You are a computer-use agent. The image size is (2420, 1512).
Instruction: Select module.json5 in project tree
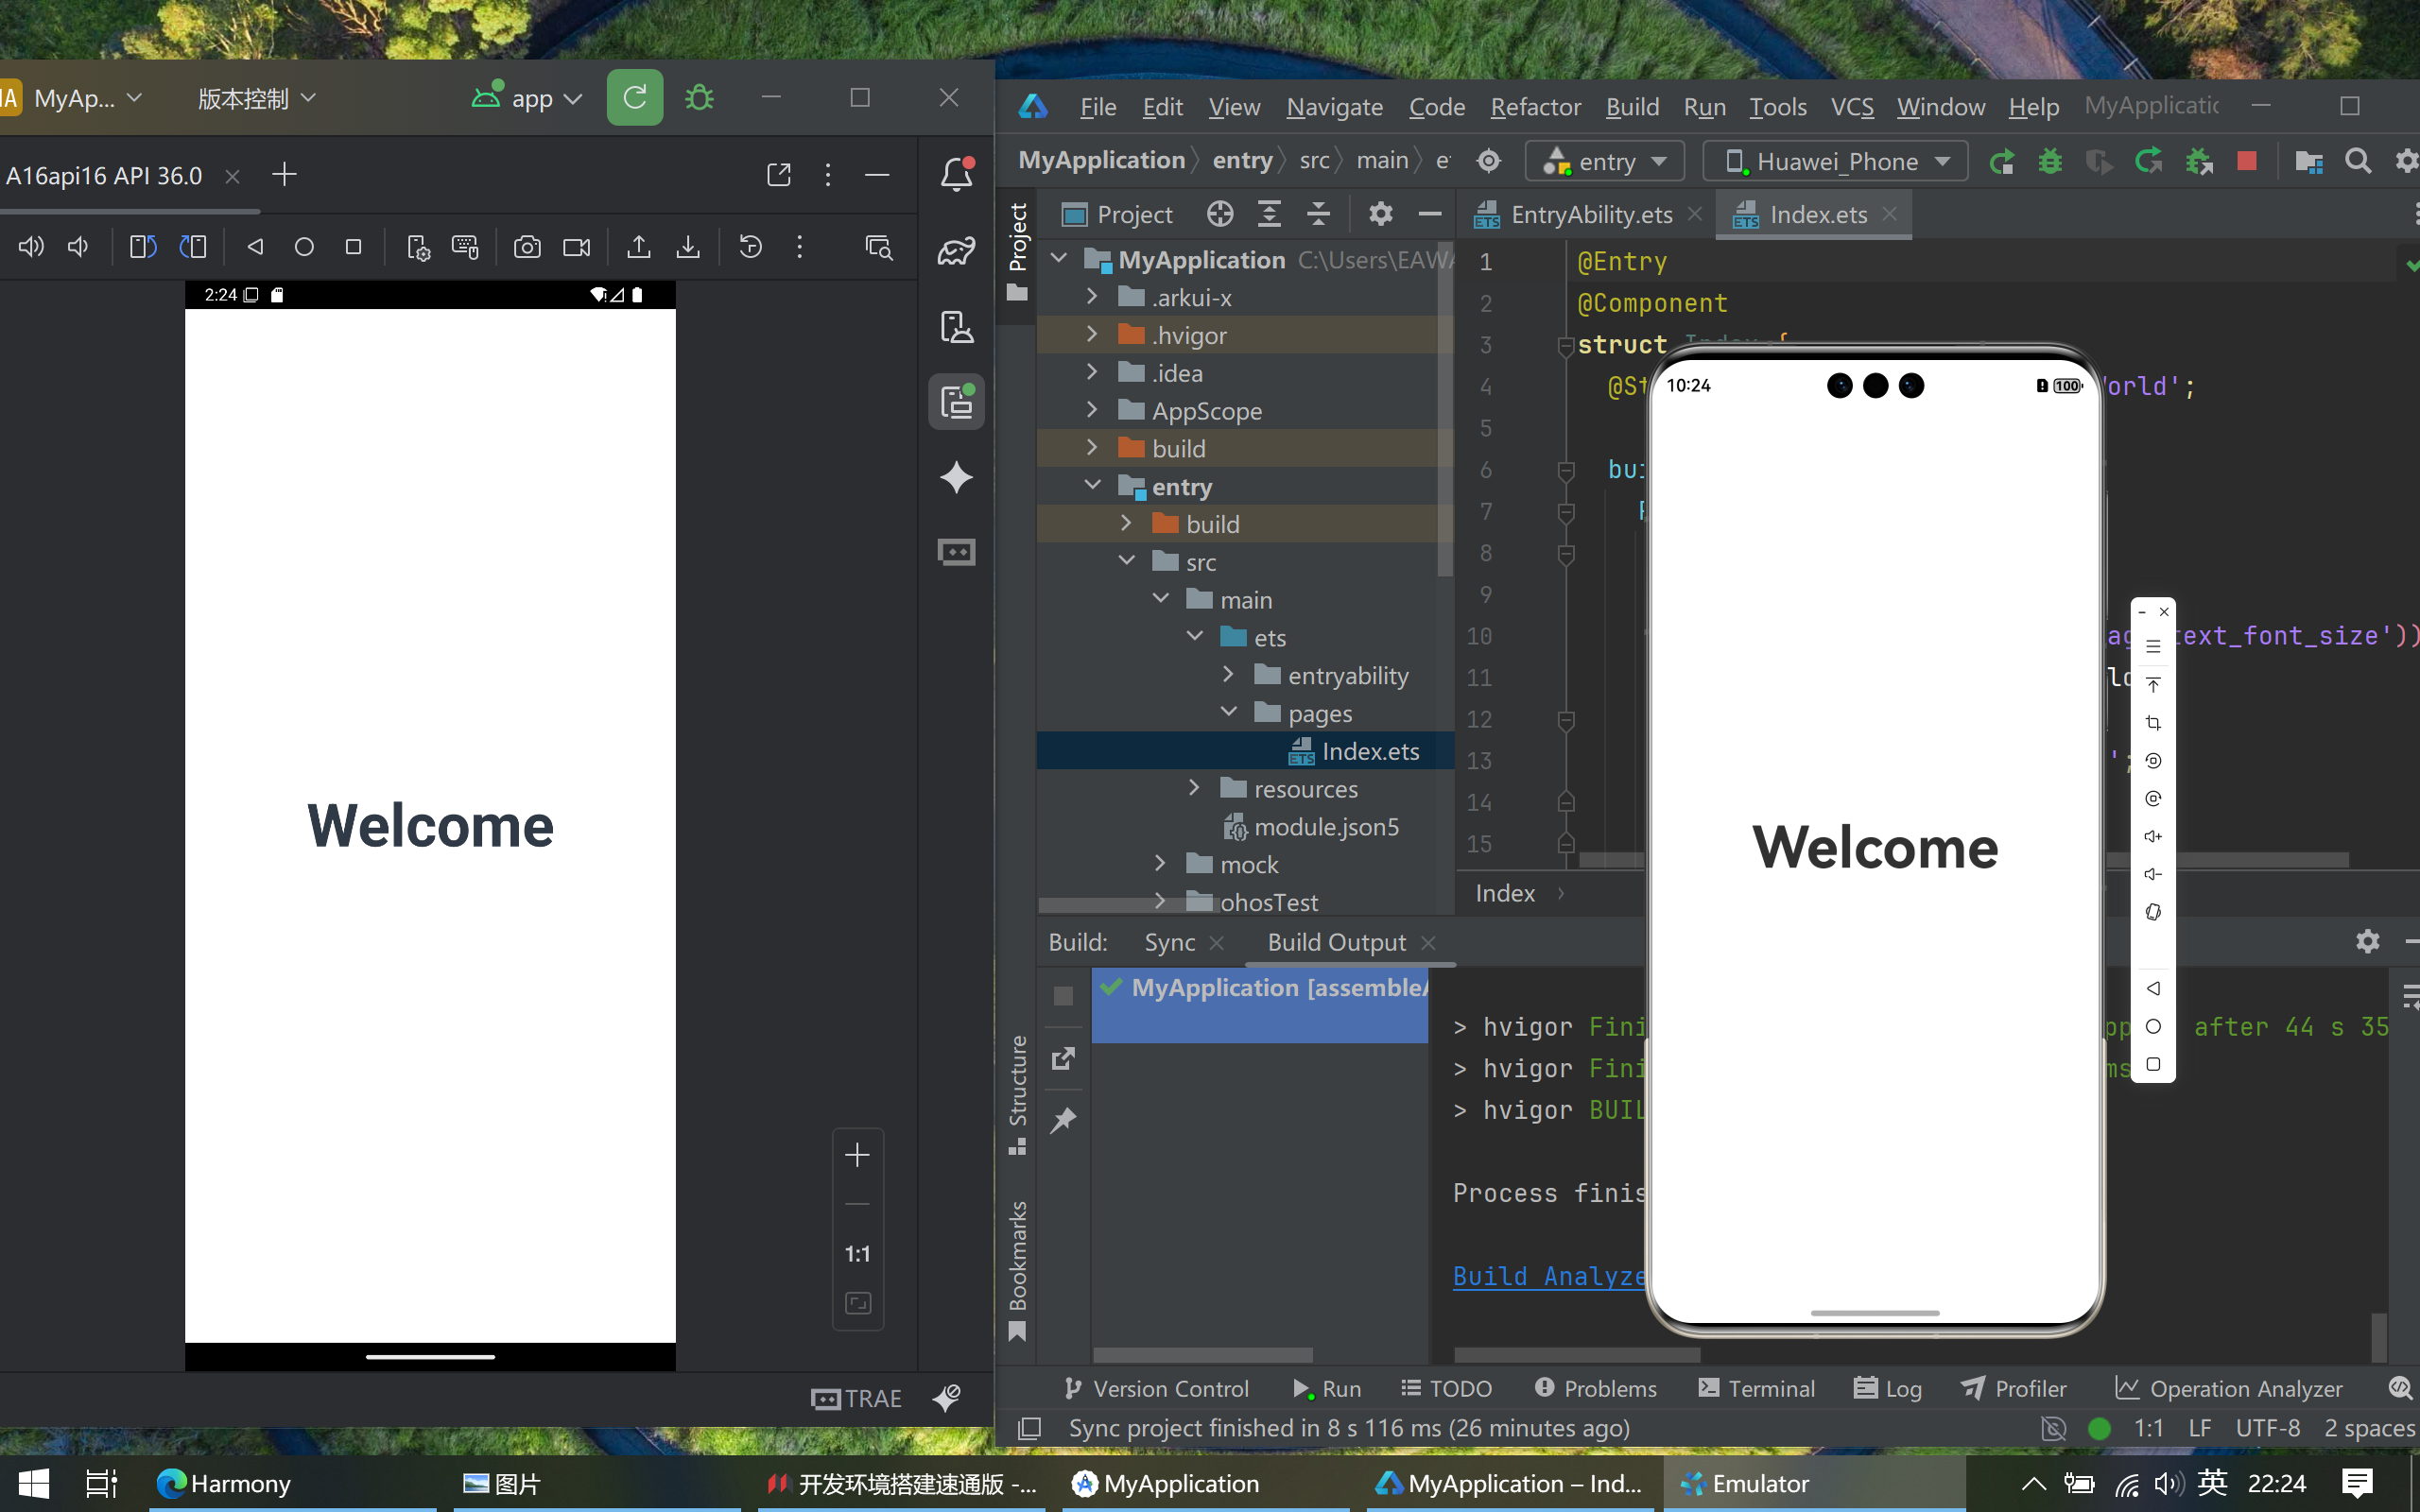(1325, 827)
